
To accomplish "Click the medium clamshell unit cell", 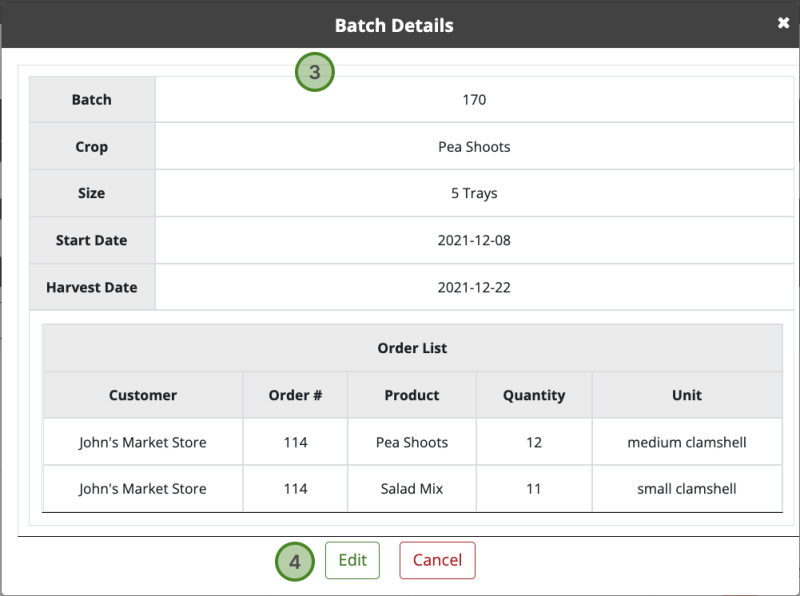I will pyautogui.click(x=686, y=442).
